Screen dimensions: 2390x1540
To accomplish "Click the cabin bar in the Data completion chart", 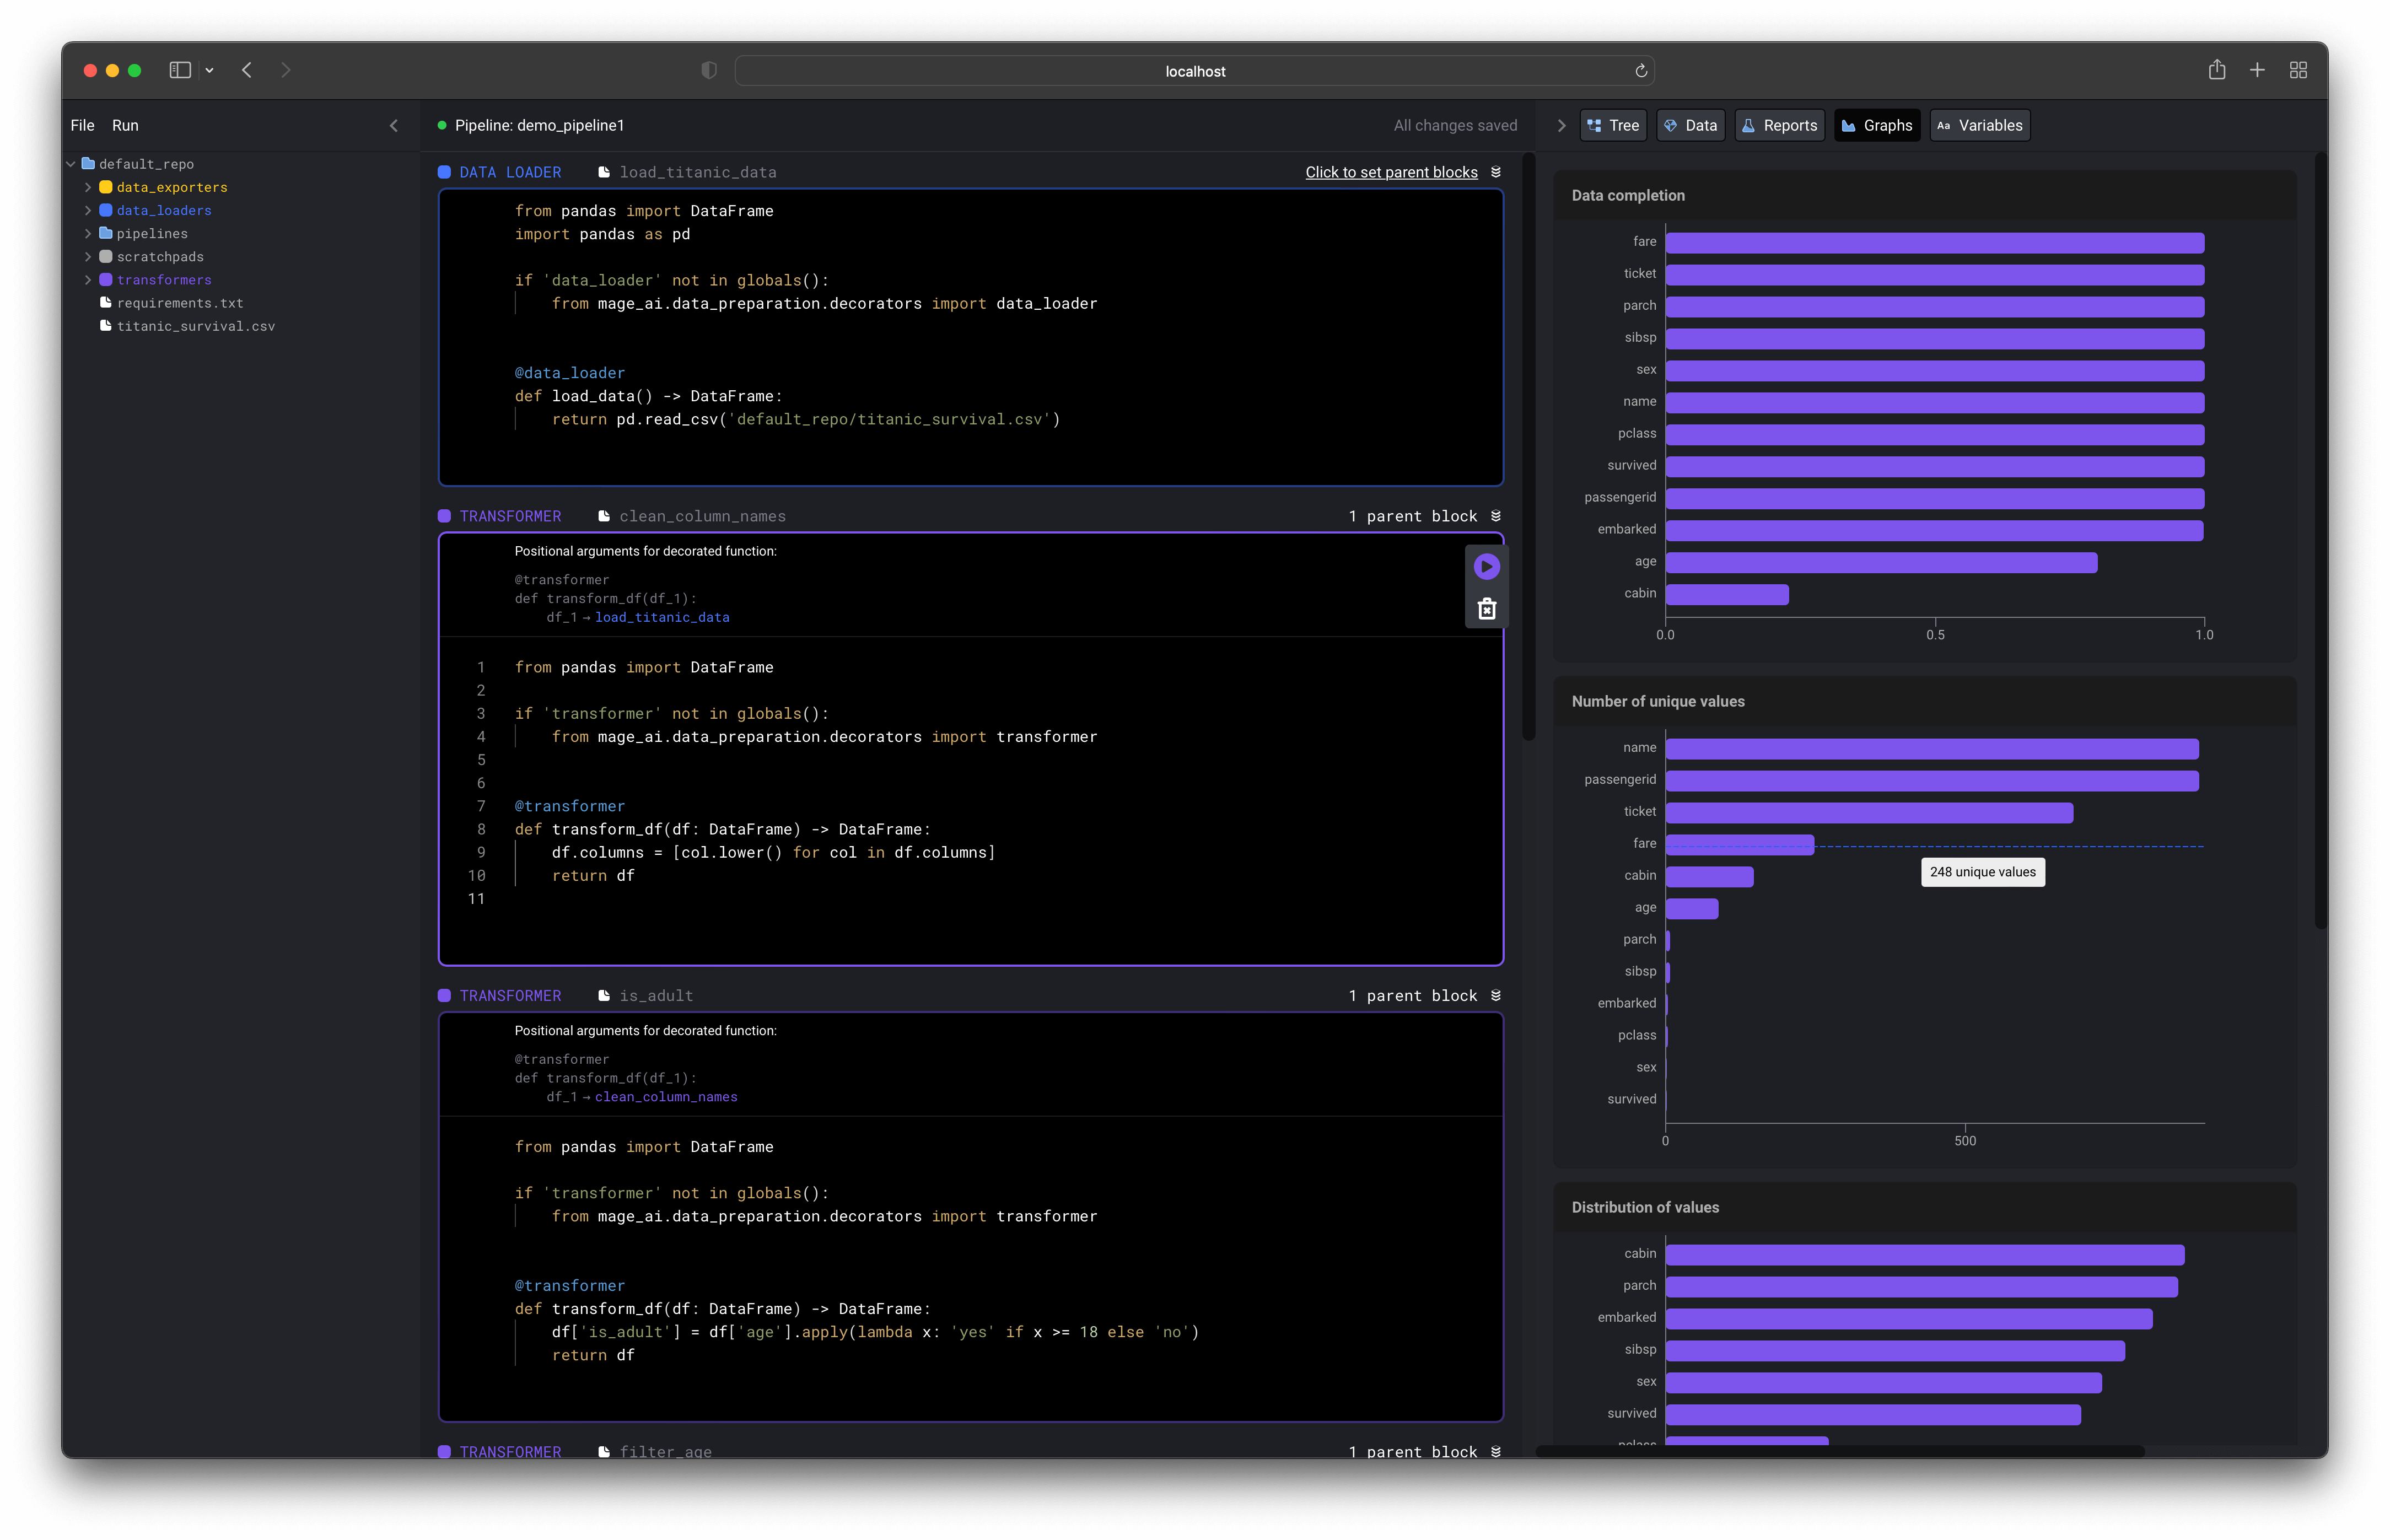I will [1726, 594].
